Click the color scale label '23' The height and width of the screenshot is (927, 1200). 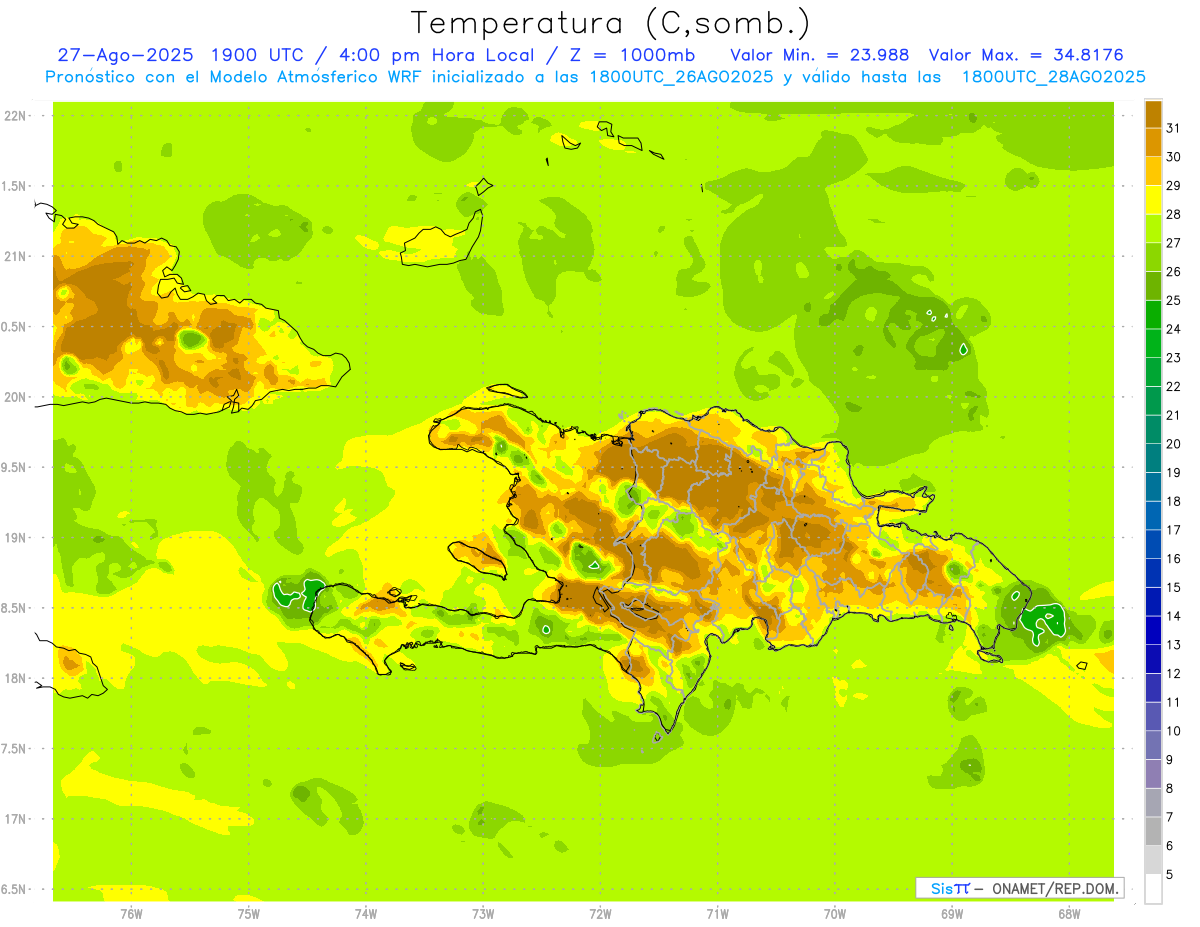pos(1174,357)
